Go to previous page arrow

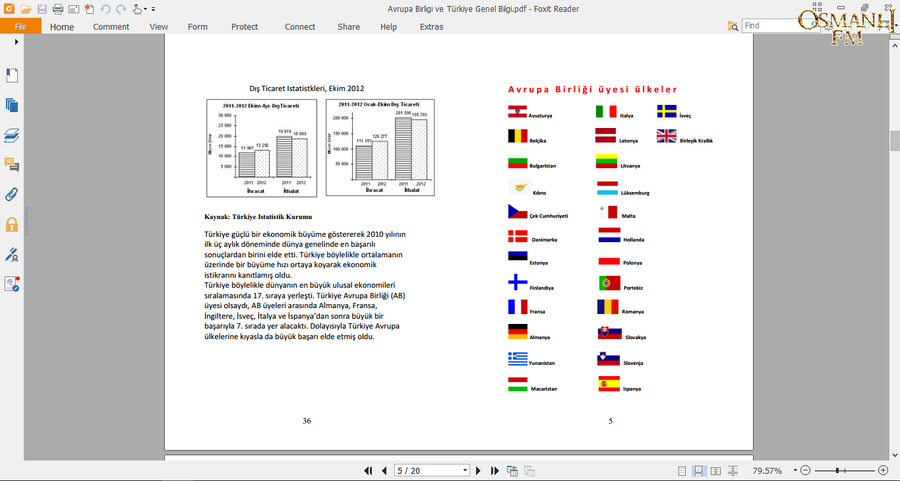[x=384, y=471]
